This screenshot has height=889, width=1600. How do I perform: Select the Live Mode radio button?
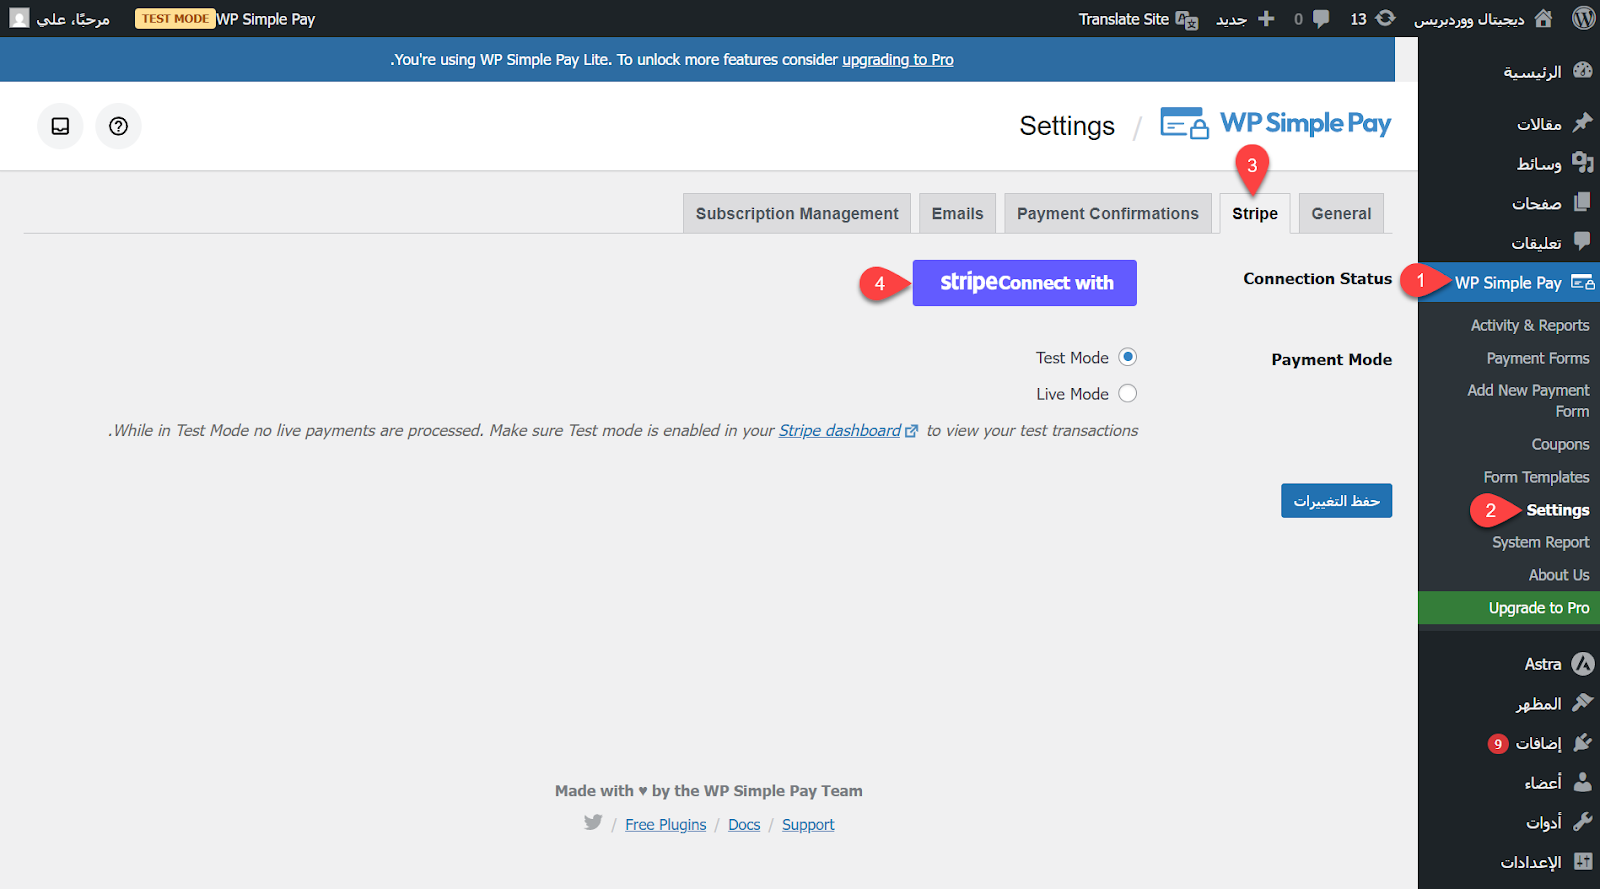tap(1127, 394)
